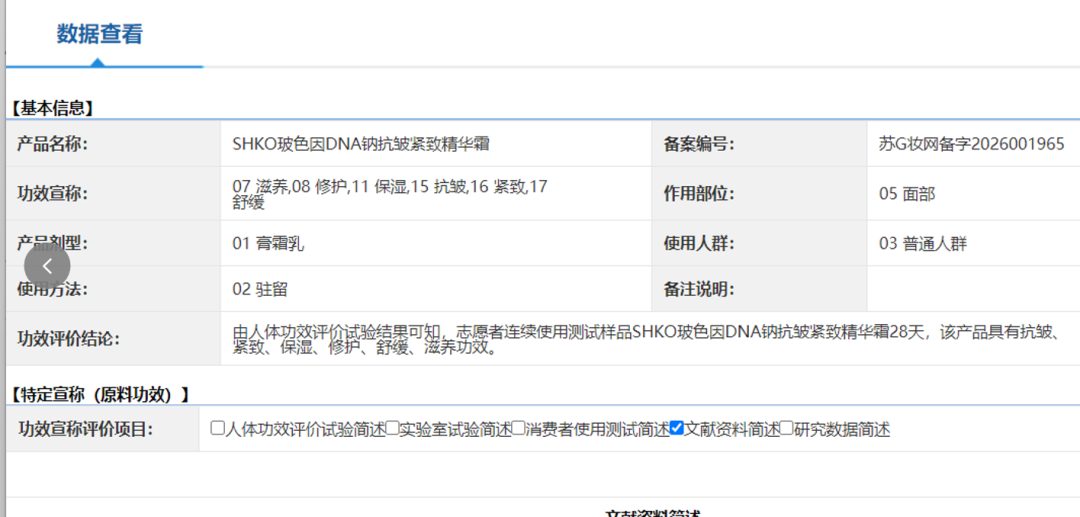Tick the 研究数据简述 checkbox
1080x517 pixels.
click(x=787, y=428)
